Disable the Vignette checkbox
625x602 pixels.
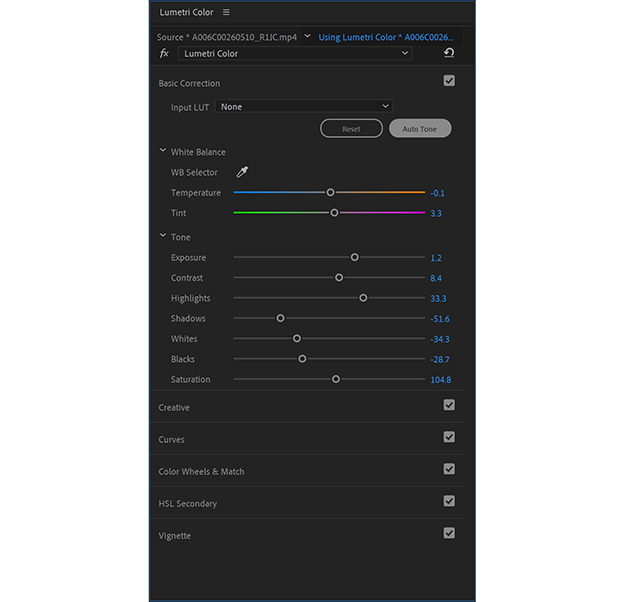[449, 533]
